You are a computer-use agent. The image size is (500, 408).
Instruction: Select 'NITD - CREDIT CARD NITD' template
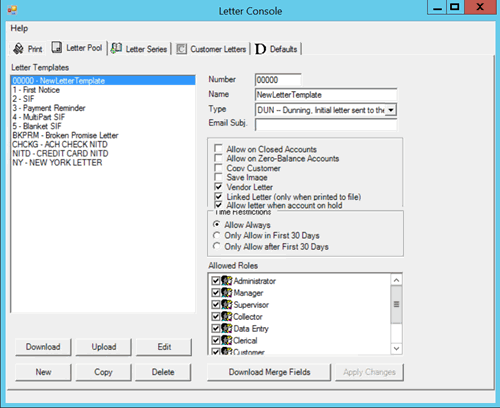103,153
